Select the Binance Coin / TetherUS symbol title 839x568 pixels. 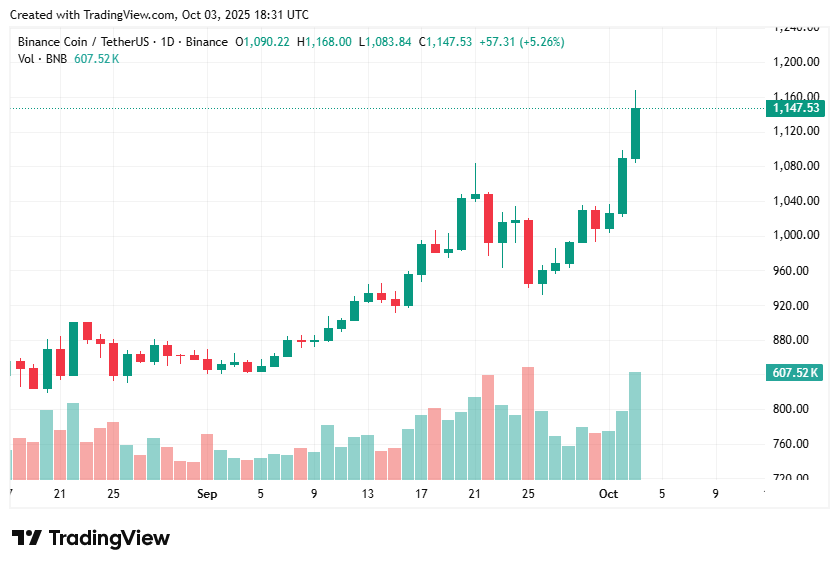(83, 42)
